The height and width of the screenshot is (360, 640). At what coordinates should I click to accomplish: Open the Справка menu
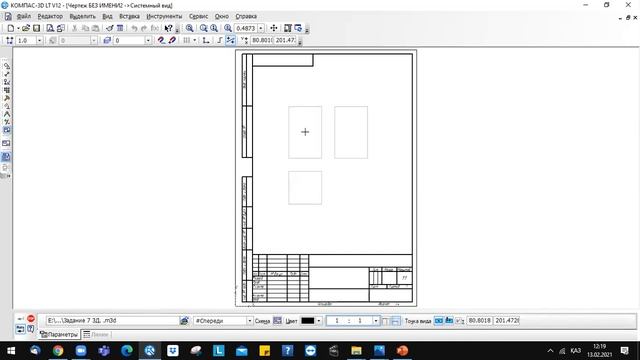246,16
